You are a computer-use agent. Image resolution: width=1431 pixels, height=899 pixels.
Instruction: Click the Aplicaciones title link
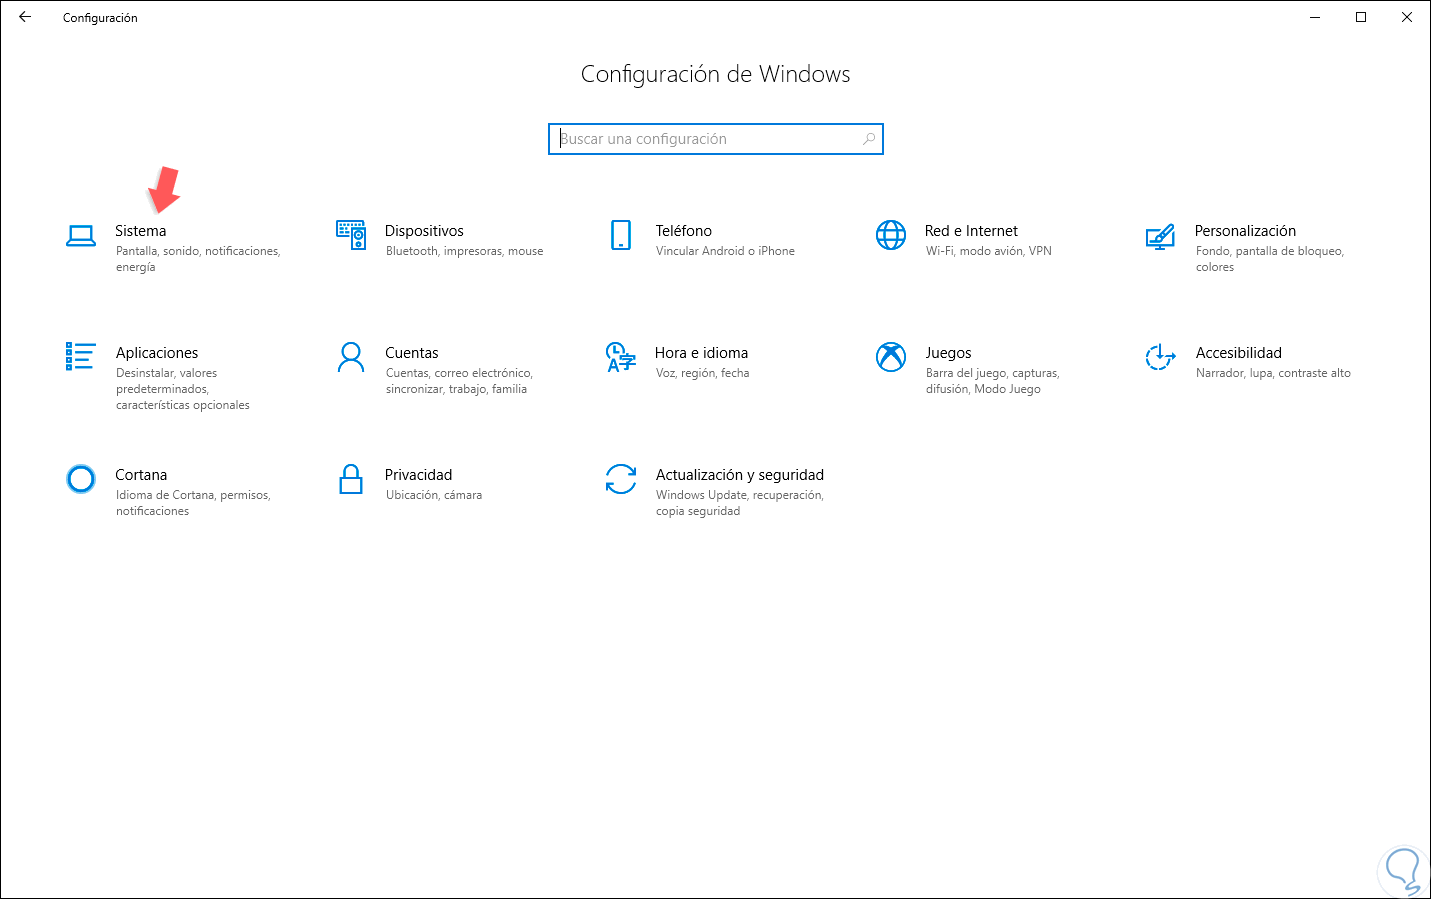(x=157, y=353)
